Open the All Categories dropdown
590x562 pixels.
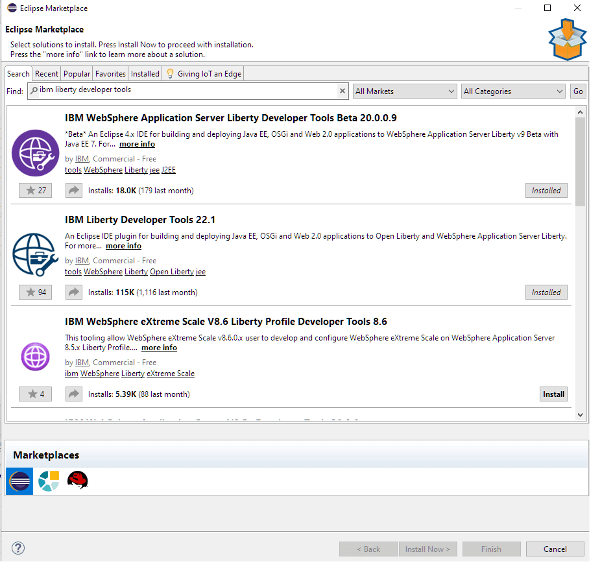point(513,91)
